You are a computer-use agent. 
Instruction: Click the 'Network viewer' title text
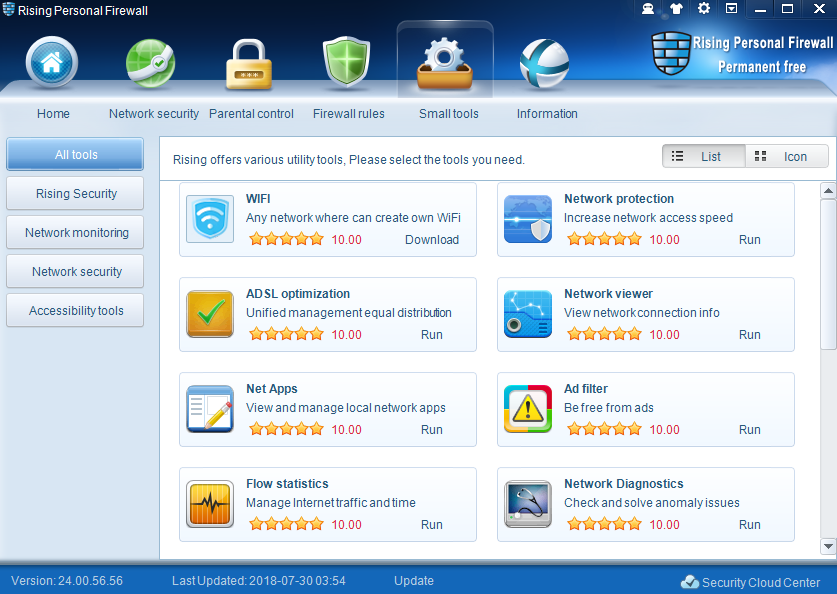click(x=608, y=294)
